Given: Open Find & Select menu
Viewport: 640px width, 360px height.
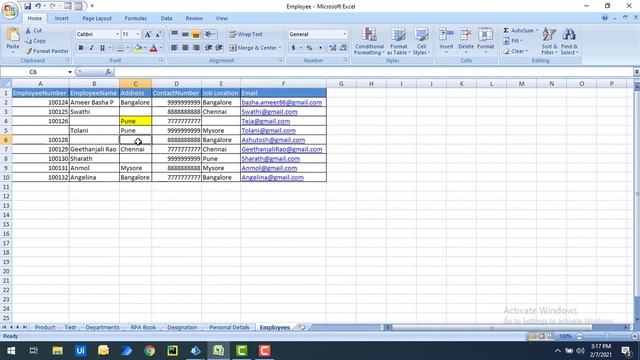Looking at the screenshot, I should pos(569,41).
